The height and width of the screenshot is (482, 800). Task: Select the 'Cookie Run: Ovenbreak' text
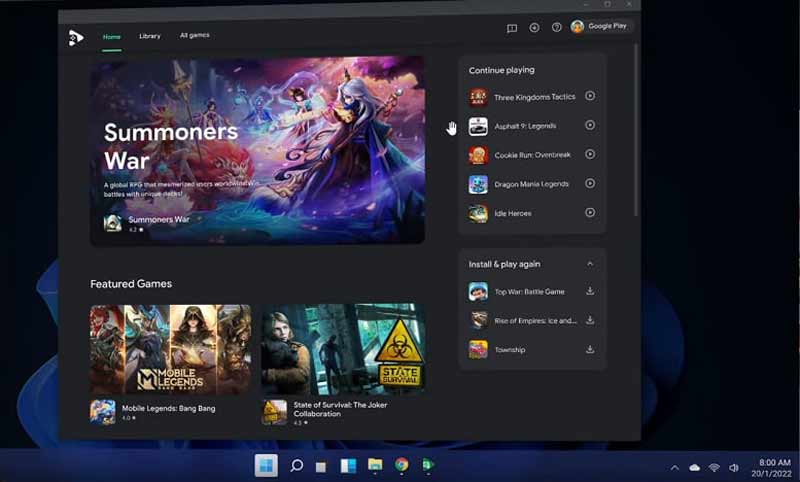[x=532, y=155]
